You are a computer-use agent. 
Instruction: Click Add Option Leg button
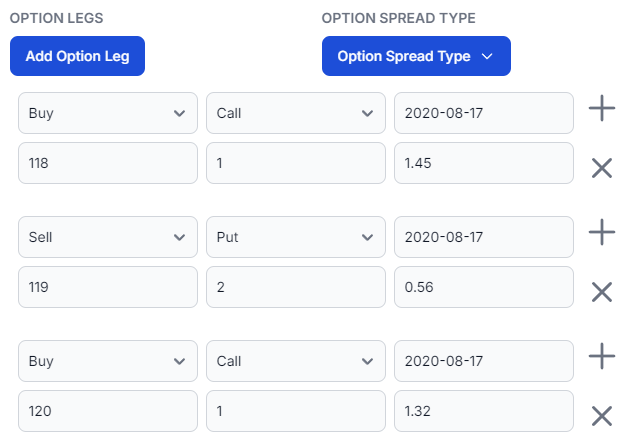click(77, 56)
